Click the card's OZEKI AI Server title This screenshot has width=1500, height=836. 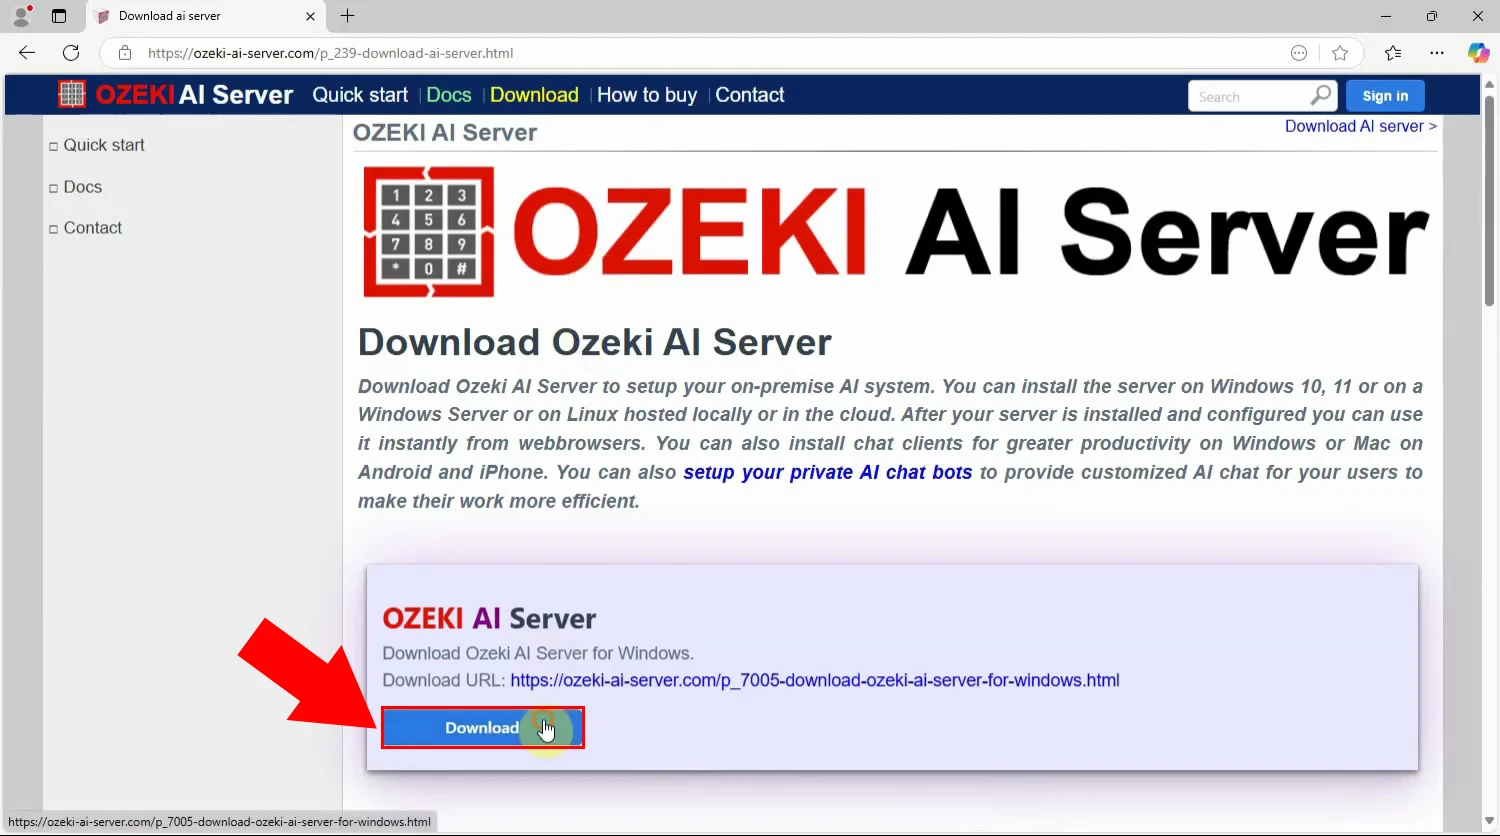click(x=489, y=618)
